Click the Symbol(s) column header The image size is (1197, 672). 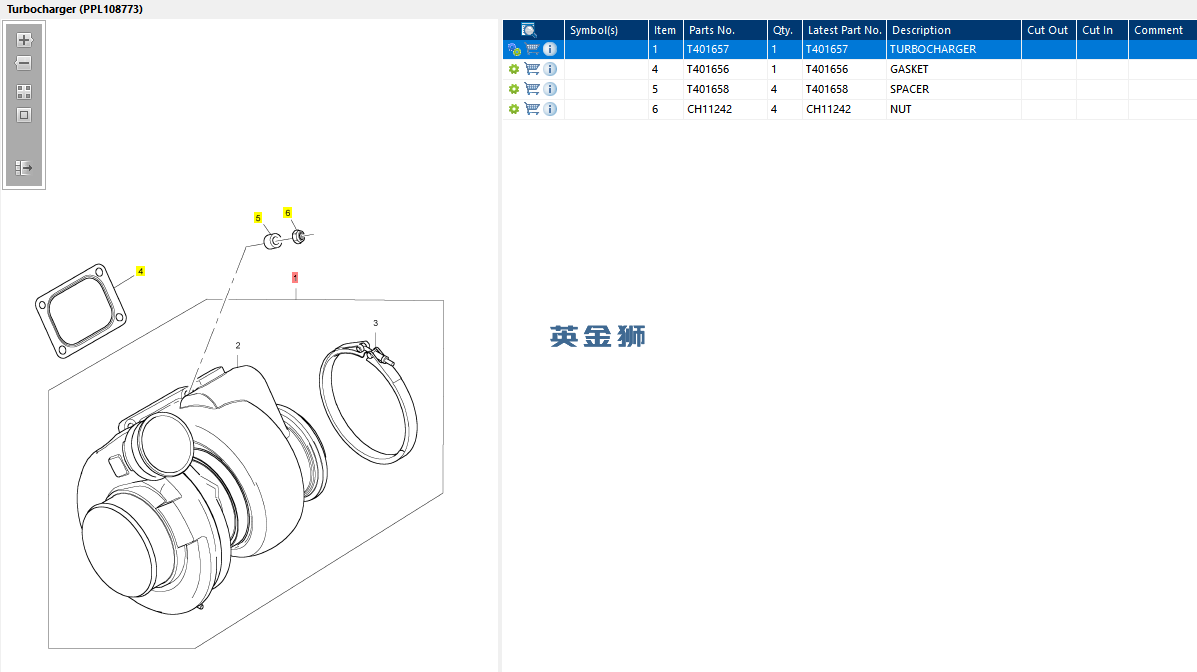coord(606,30)
